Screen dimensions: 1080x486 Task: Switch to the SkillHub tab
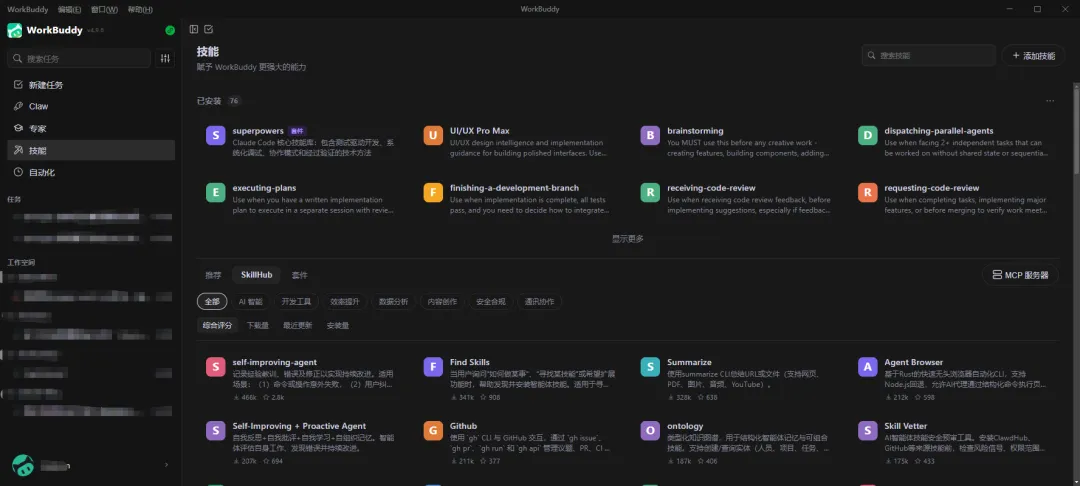click(256, 275)
